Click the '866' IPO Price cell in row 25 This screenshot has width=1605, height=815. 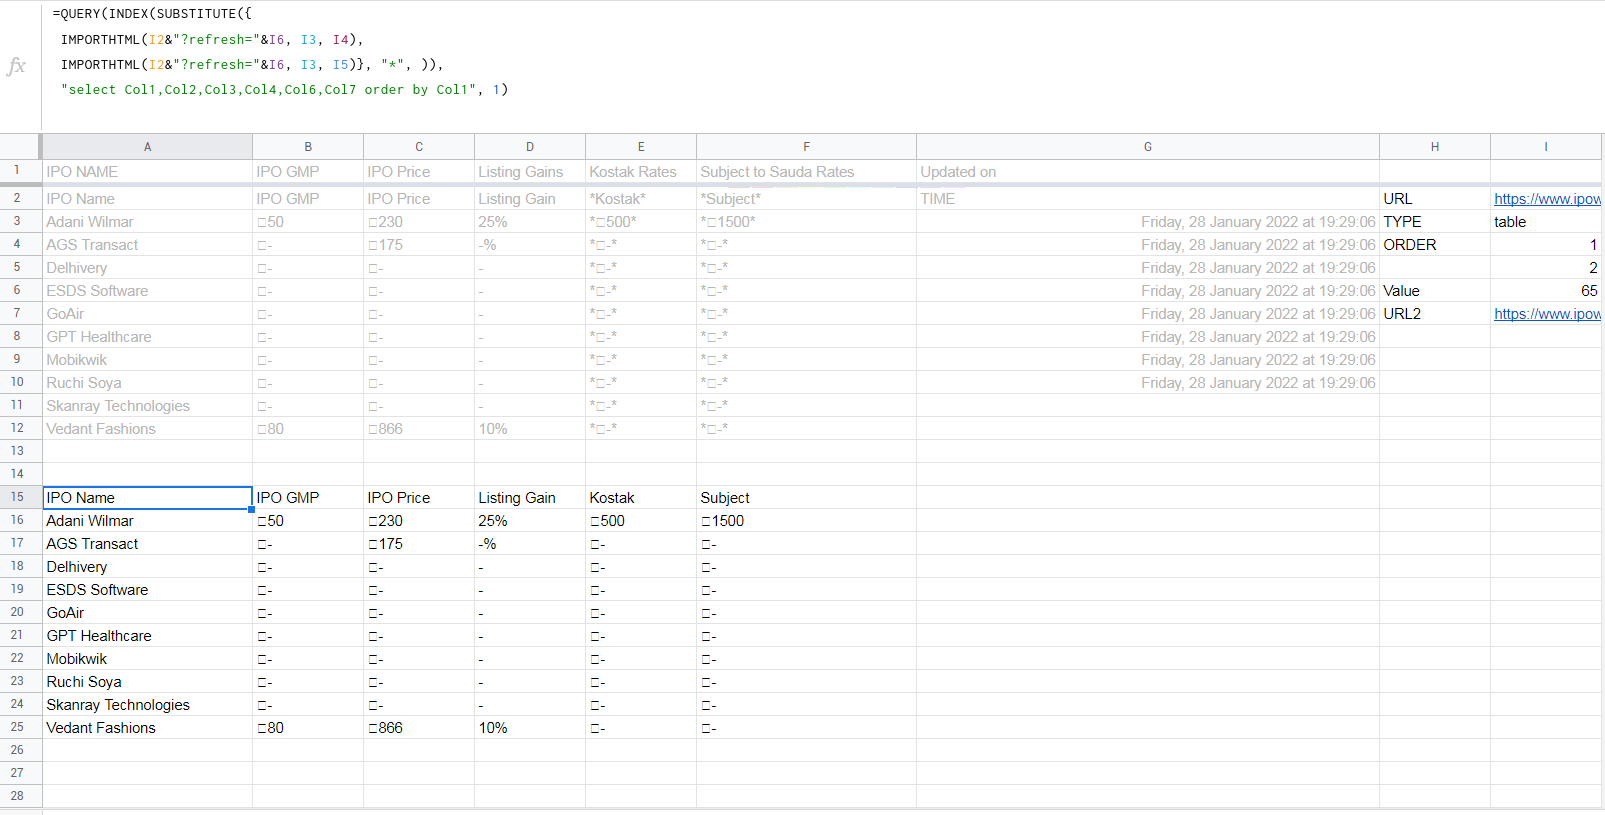(x=419, y=728)
